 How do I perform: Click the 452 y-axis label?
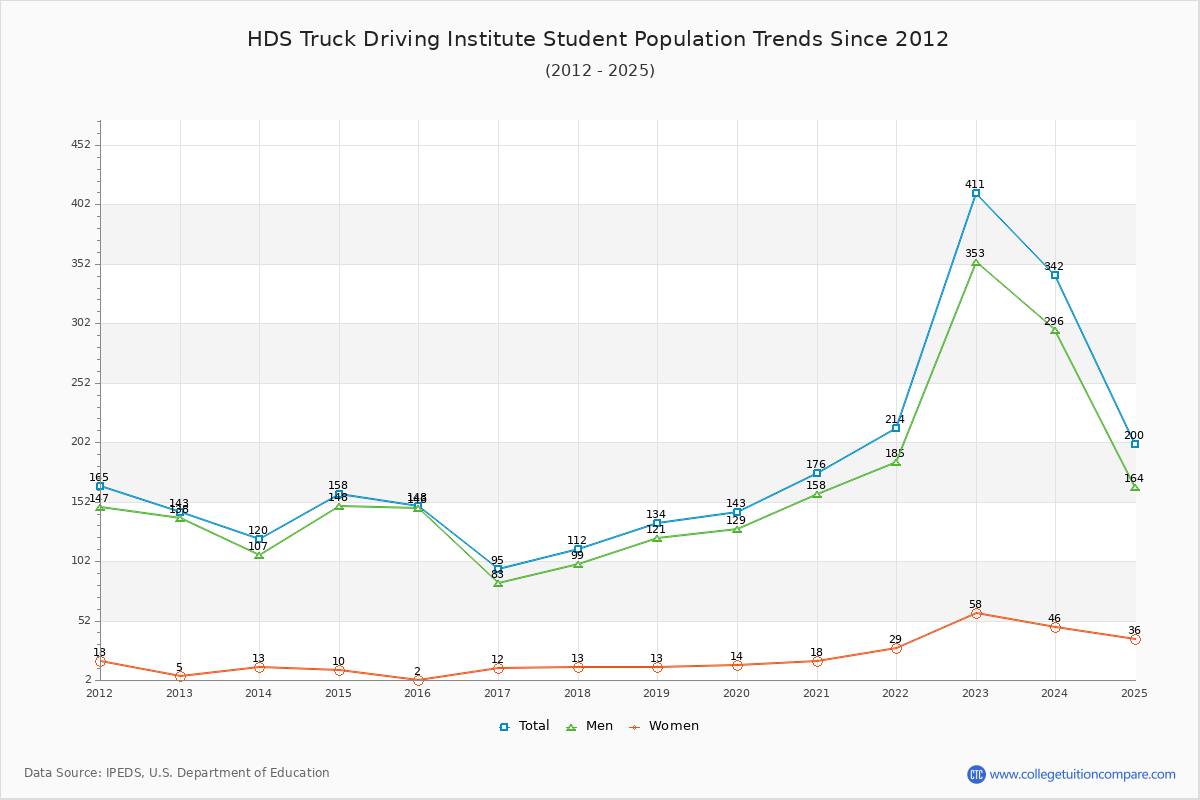pyautogui.click(x=81, y=144)
